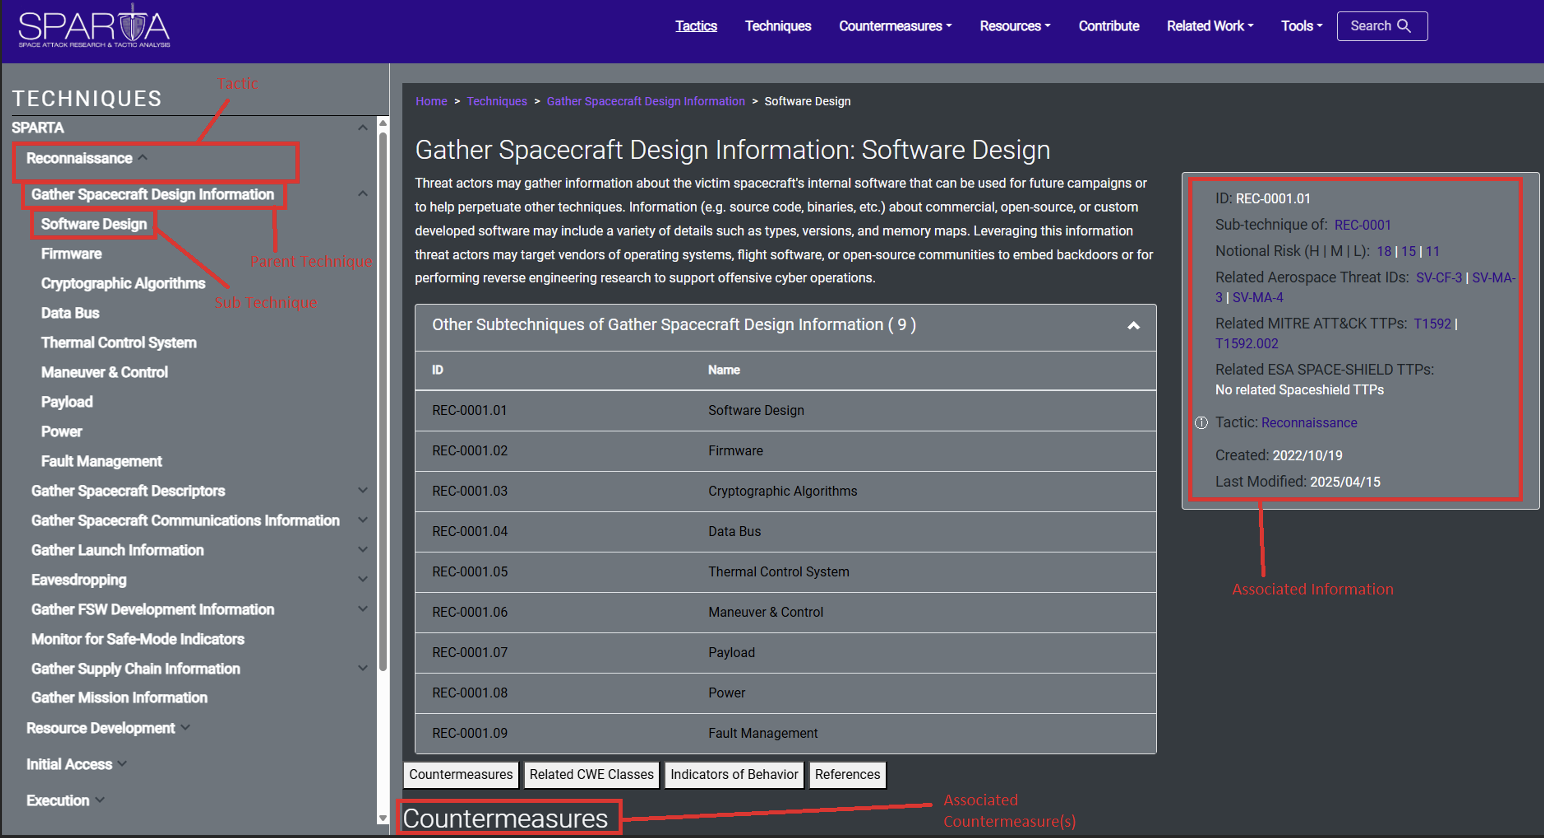Click sidebar scrollbar up arrow
The width and height of the screenshot is (1544, 838).
pyautogui.click(x=383, y=124)
